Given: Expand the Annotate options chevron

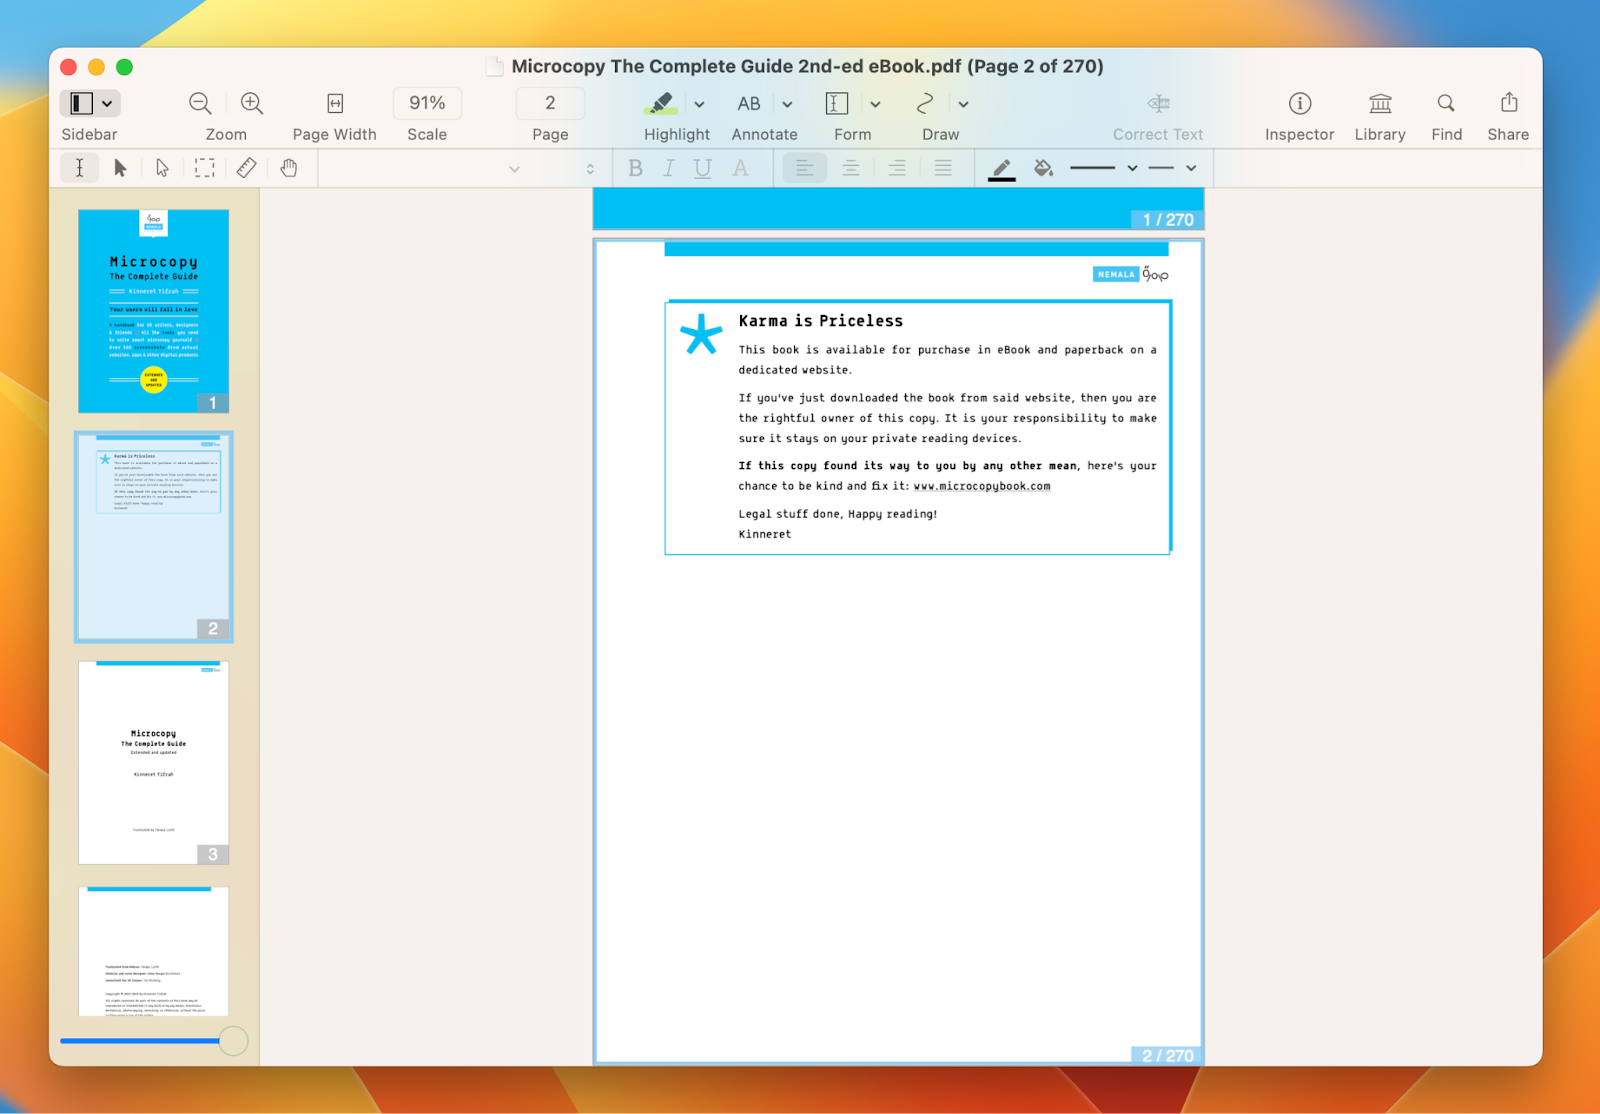Looking at the screenshot, I should tap(787, 104).
